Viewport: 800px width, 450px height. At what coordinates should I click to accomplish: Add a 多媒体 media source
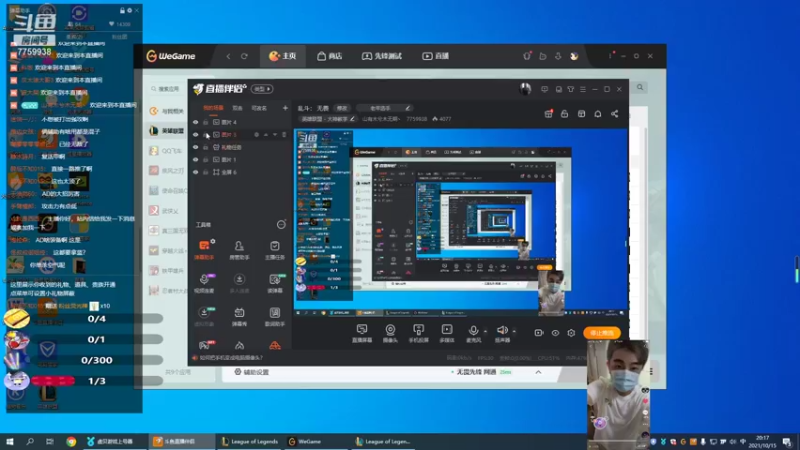(446, 333)
